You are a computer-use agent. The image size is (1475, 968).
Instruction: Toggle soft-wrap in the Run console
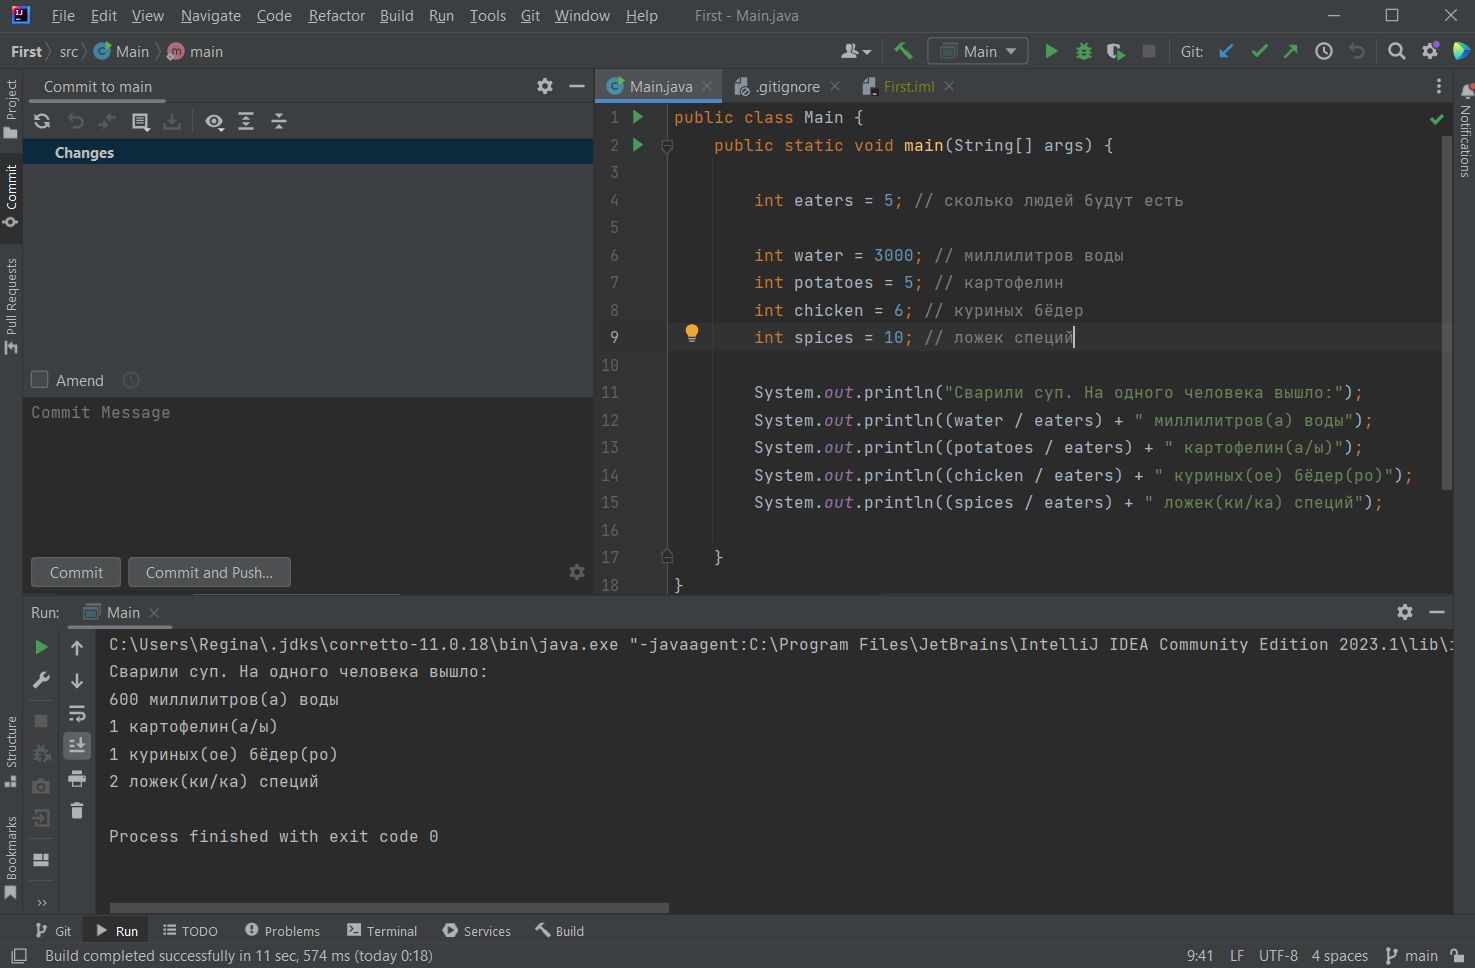[77, 713]
